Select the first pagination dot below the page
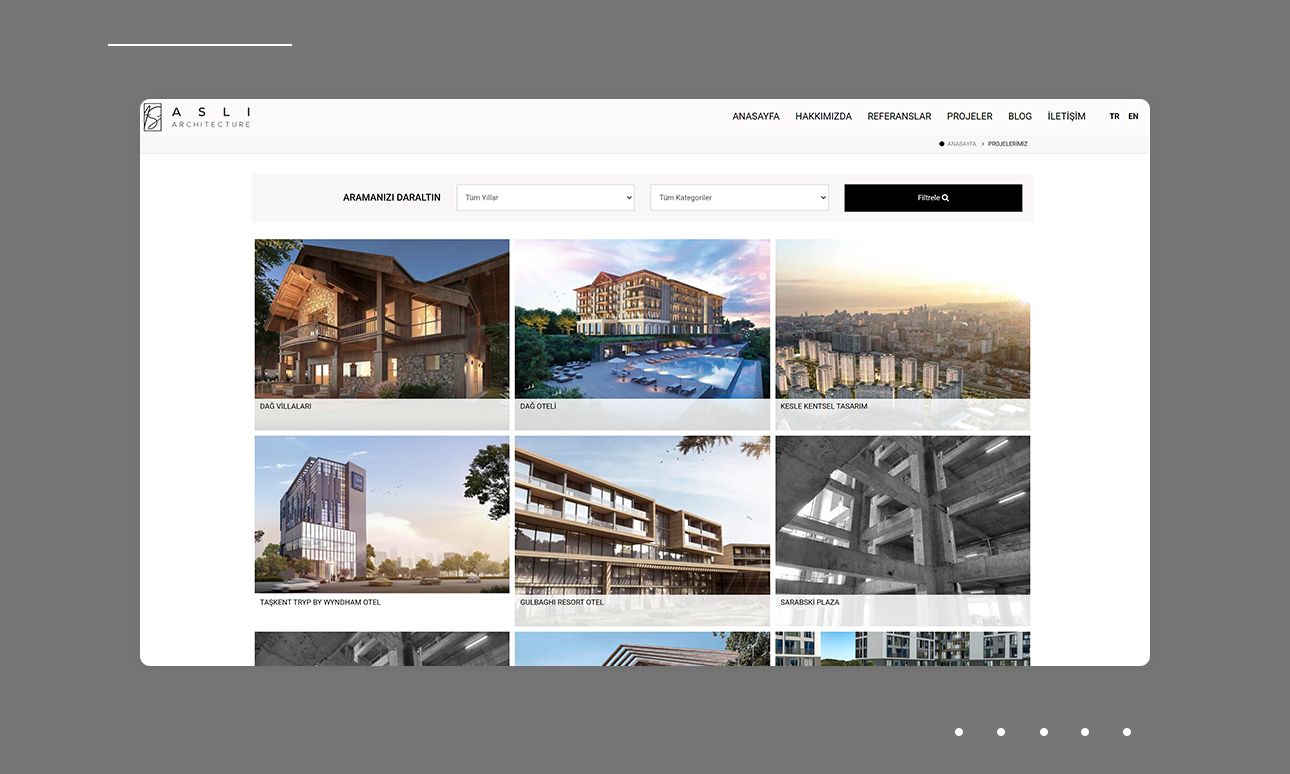Viewport: 1290px width, 774px height. (958, 732)
